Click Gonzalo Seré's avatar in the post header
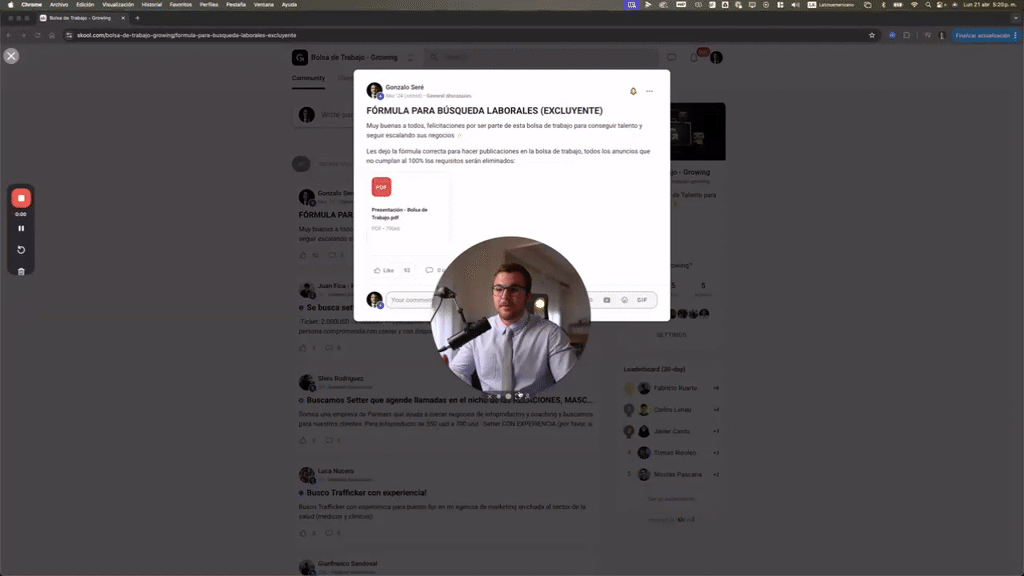Screen dimensions: 1024x576 point(374,90)
